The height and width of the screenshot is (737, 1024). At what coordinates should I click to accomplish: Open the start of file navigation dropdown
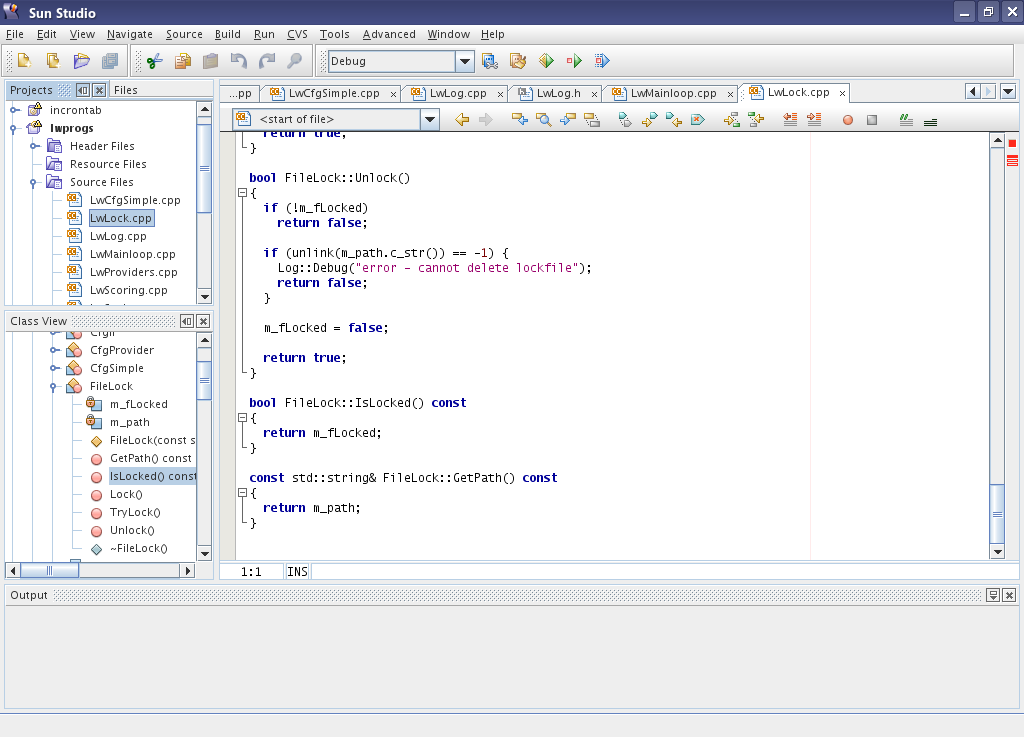coord(430,119)
